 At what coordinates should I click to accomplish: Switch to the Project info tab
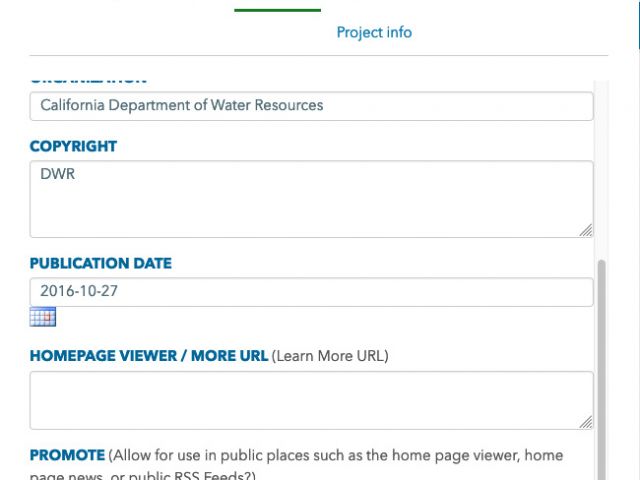point(374,32)
